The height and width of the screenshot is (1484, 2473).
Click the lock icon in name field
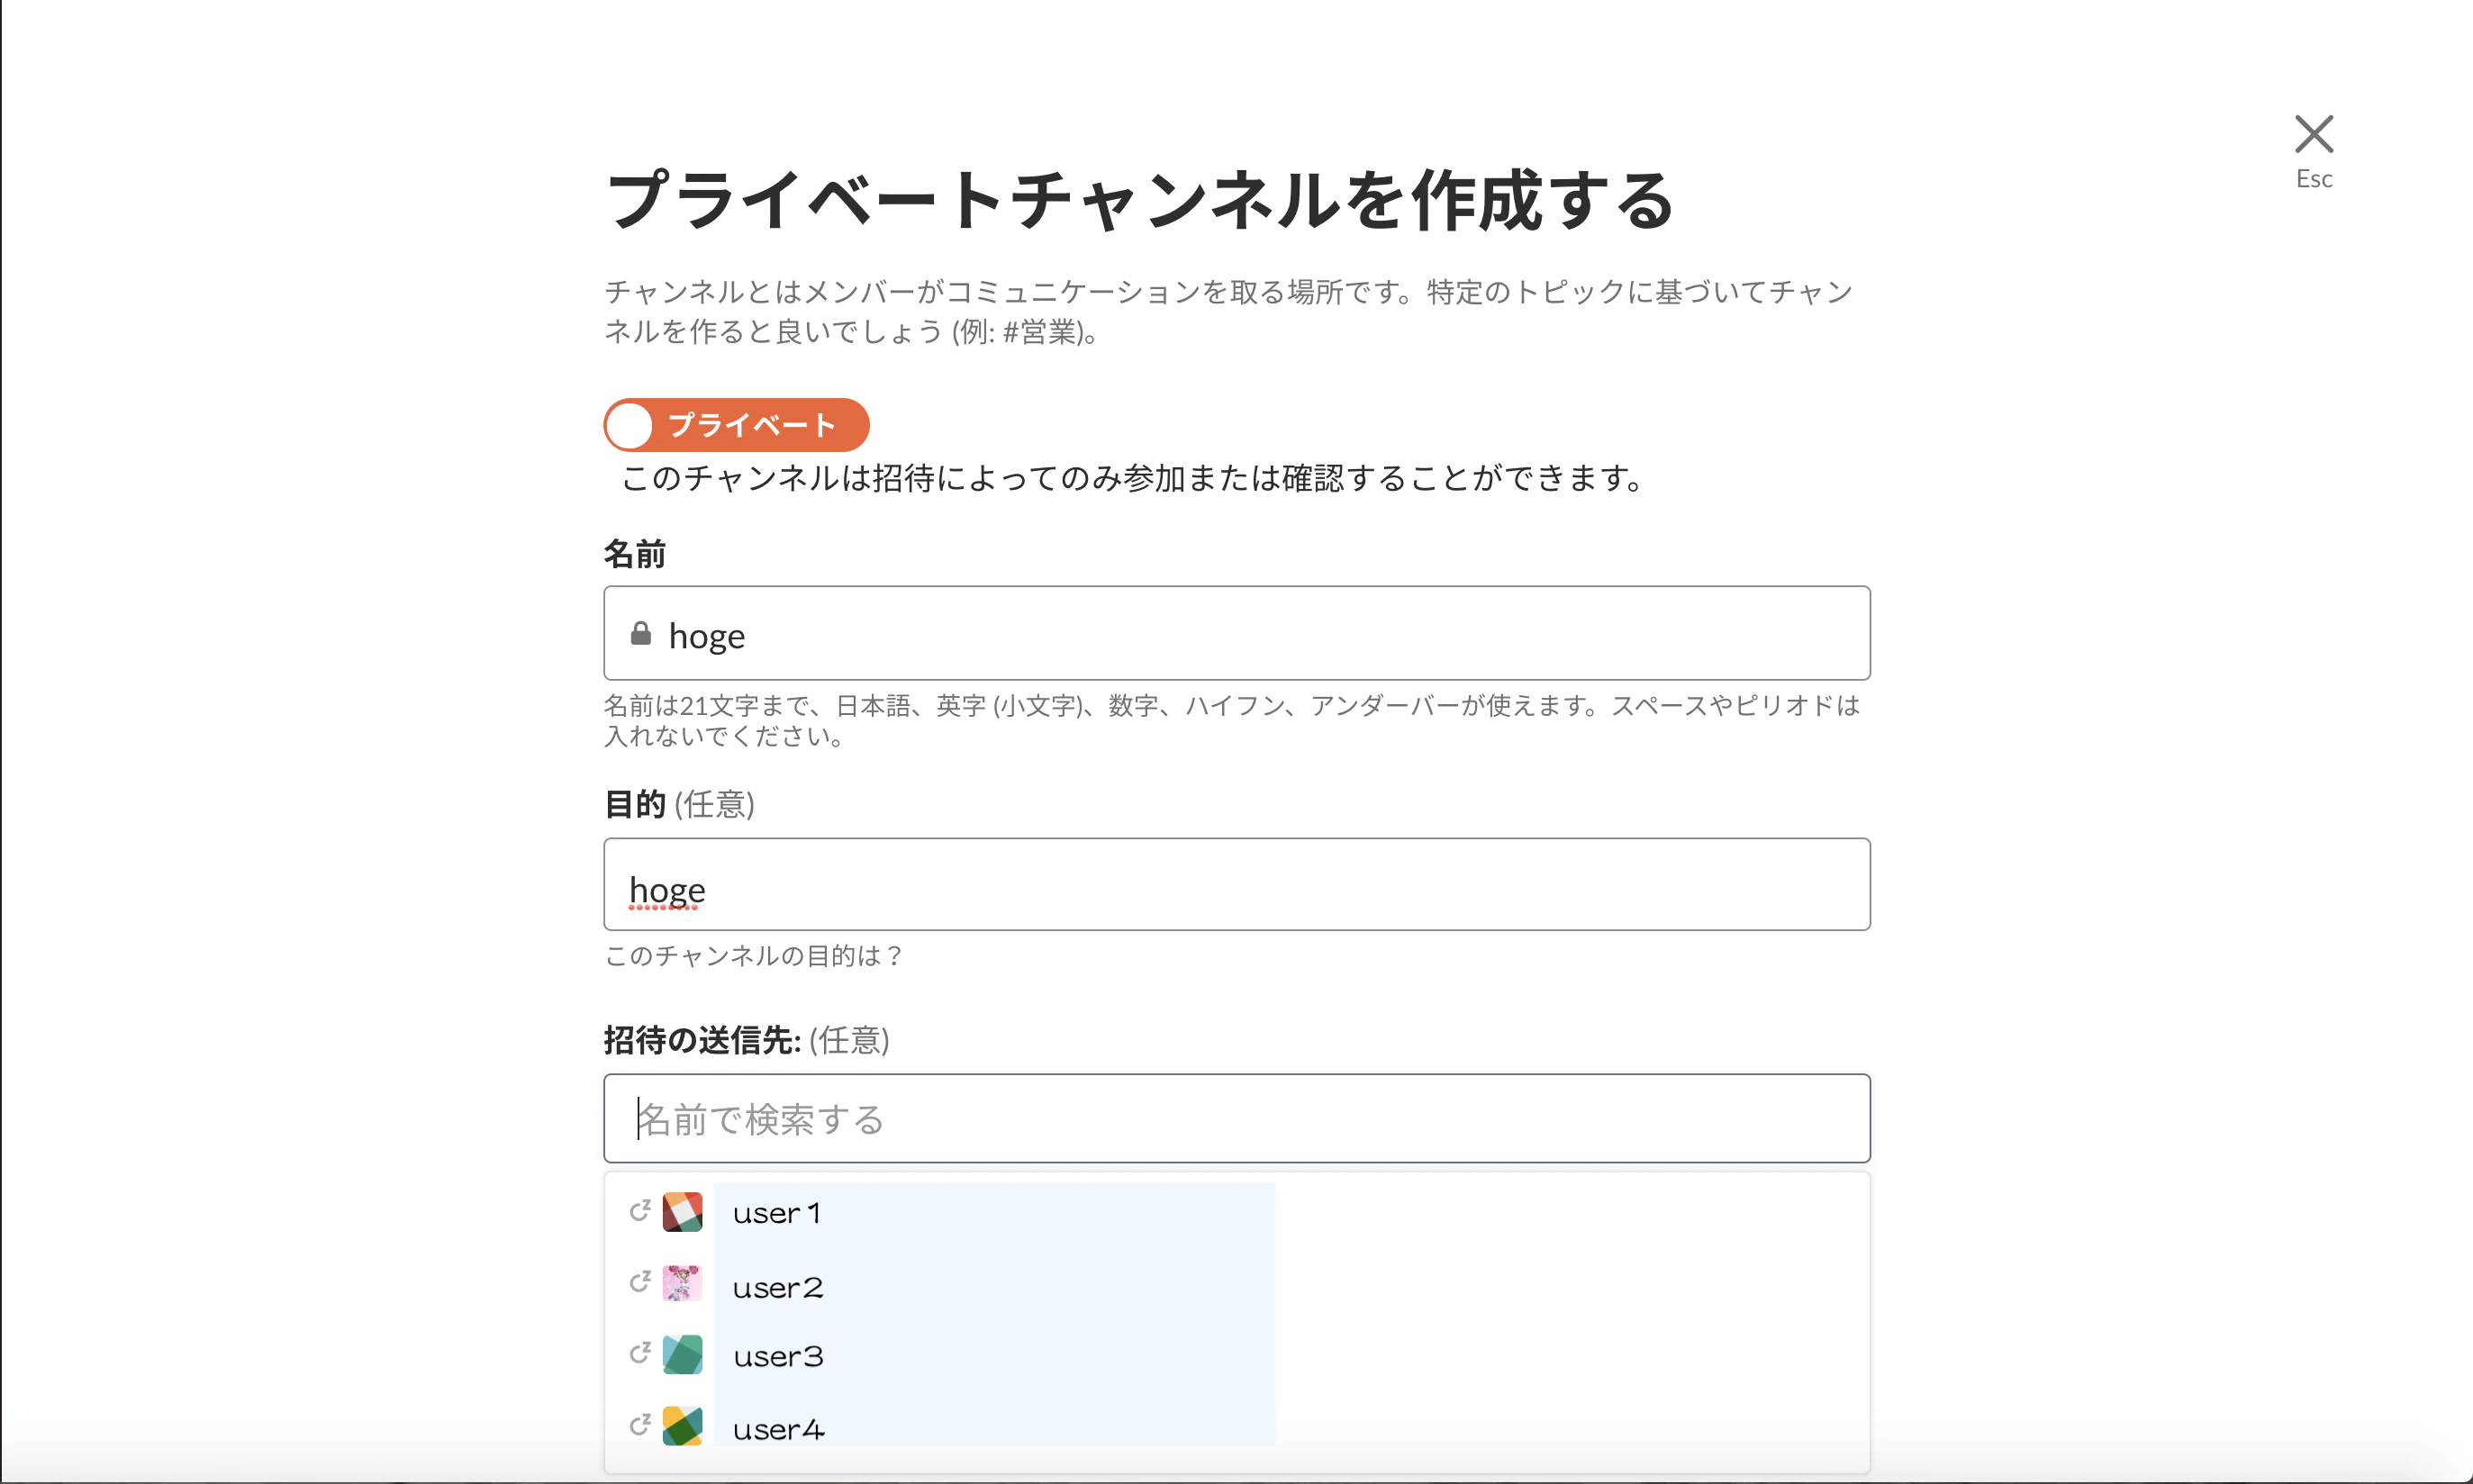coord(641,633)
